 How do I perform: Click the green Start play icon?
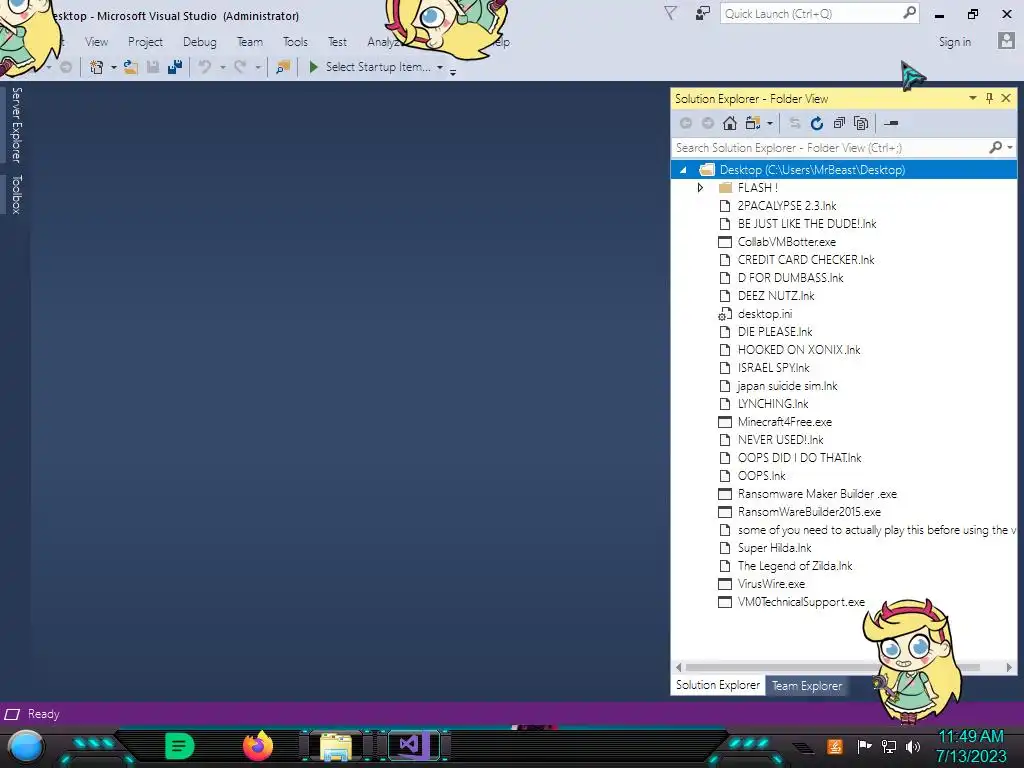[313, 67]
